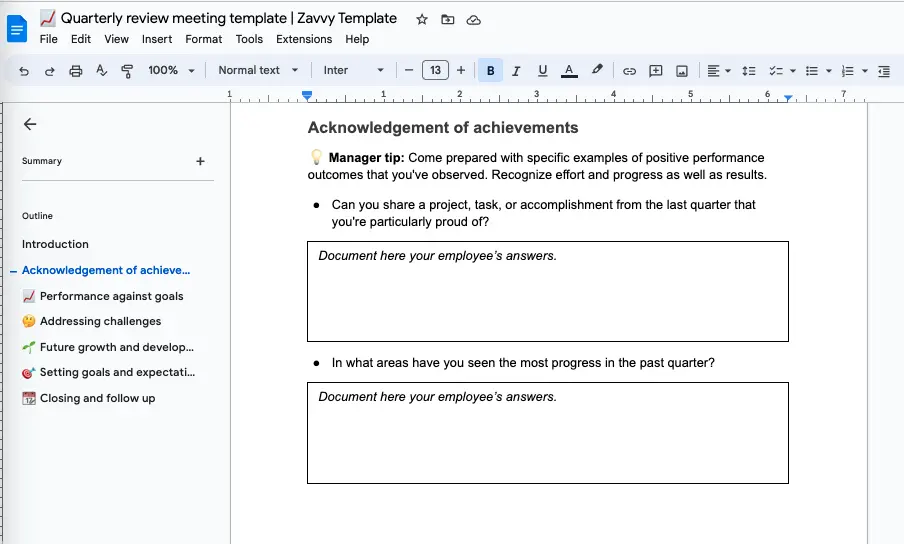904x544 pixels.
Task: Jump to Performance against goals section
Action: click(x=103, y=296)
